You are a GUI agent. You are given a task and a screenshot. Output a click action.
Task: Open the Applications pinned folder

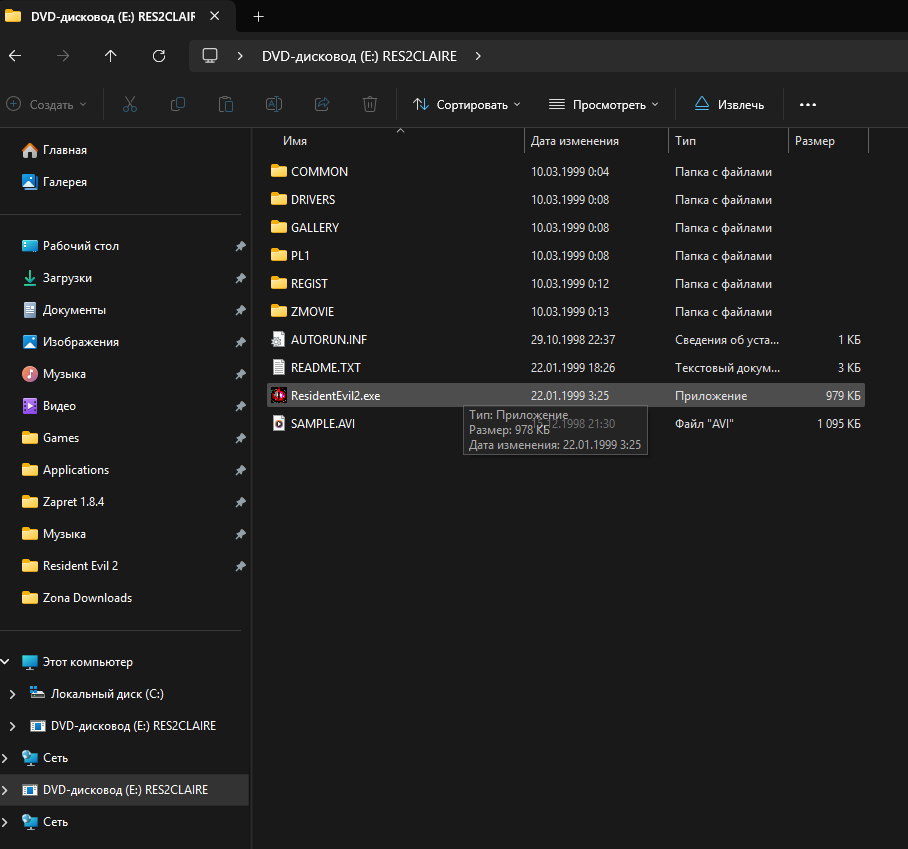pyautogui.click(x=65, y=470)
